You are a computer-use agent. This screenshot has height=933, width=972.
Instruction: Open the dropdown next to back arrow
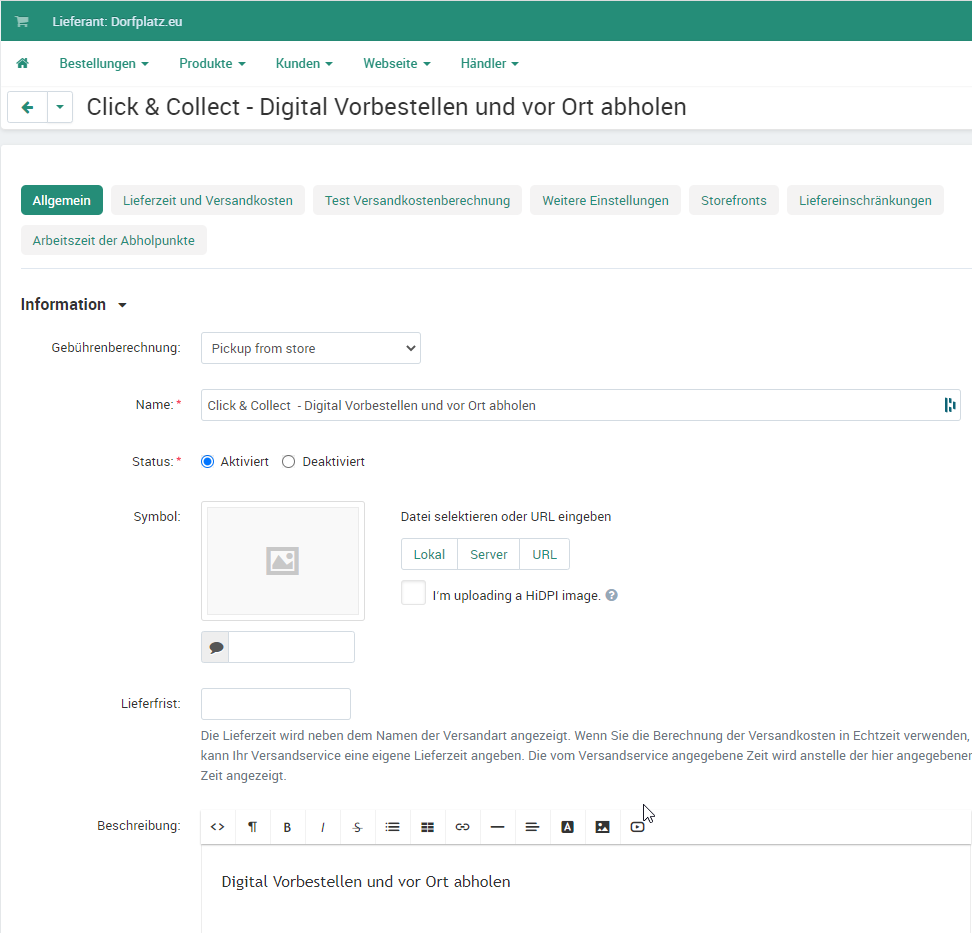(x=60, y=107)
